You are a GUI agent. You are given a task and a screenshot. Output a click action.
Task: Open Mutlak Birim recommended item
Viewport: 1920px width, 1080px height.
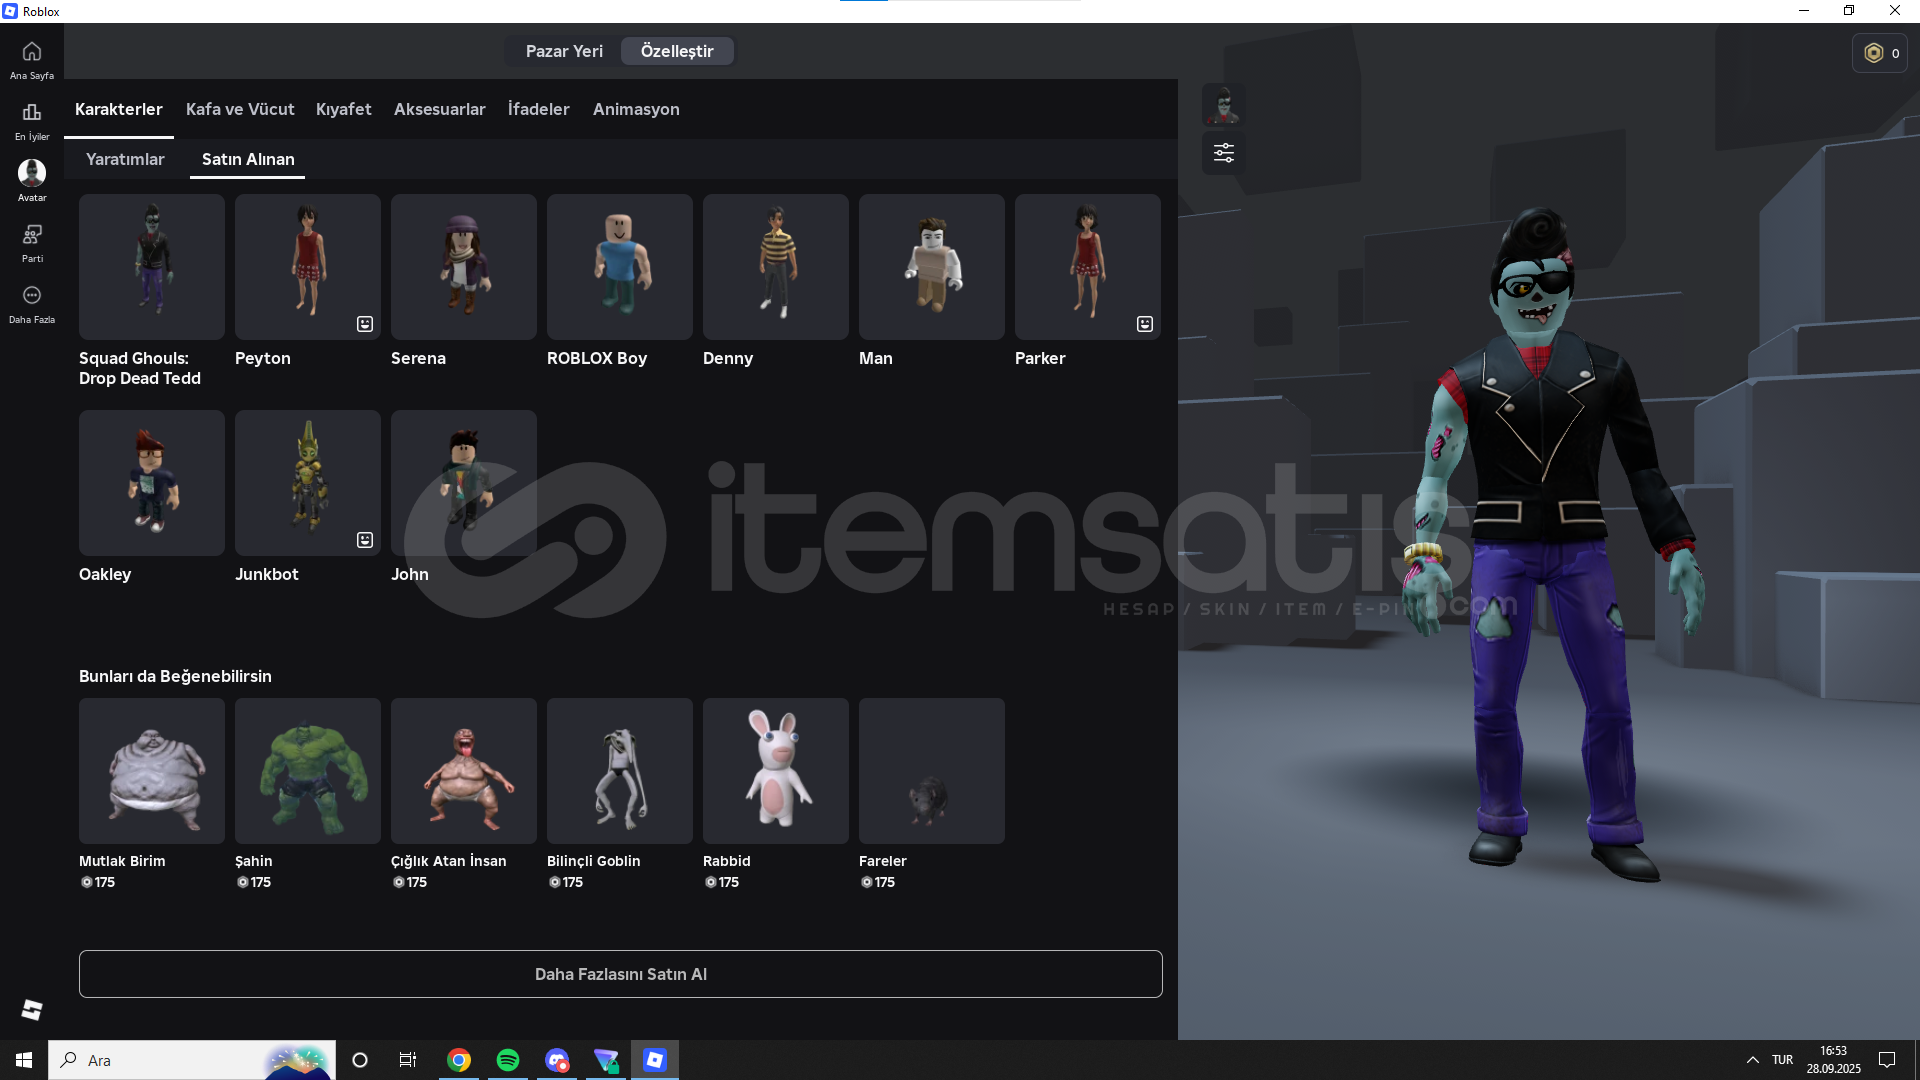[152, 771]
